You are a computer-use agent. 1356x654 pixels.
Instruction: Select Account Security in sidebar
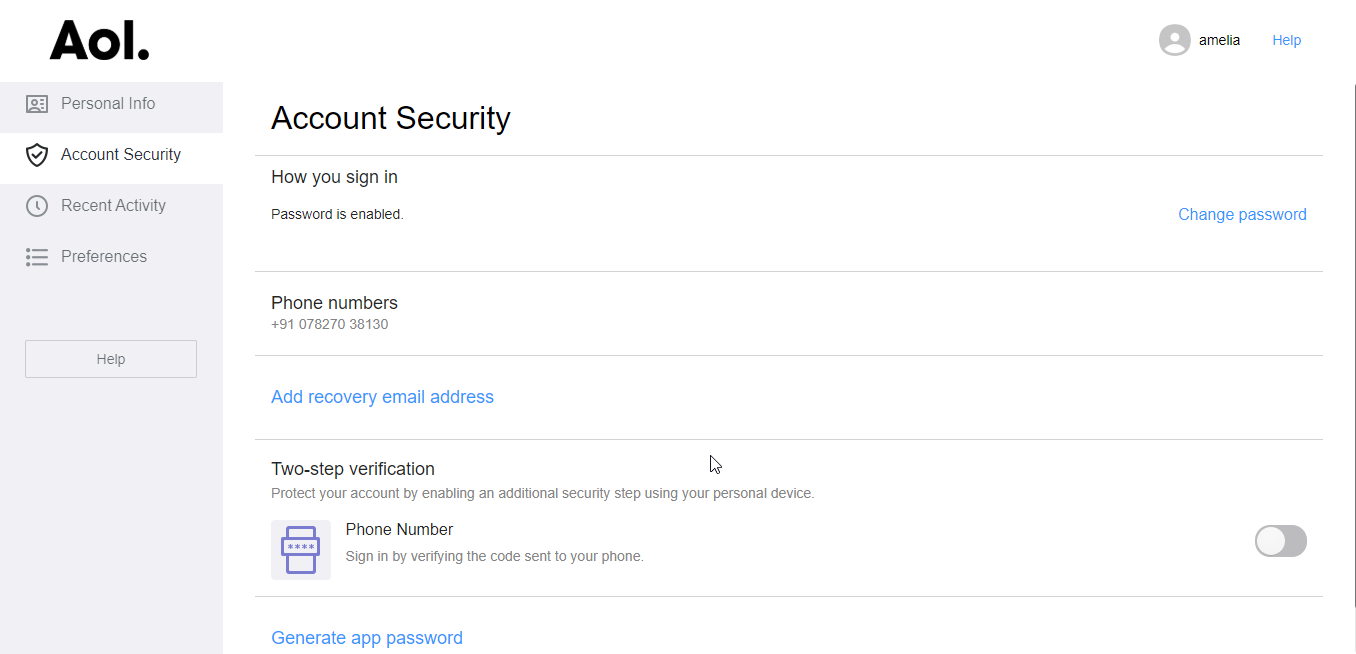111,155
